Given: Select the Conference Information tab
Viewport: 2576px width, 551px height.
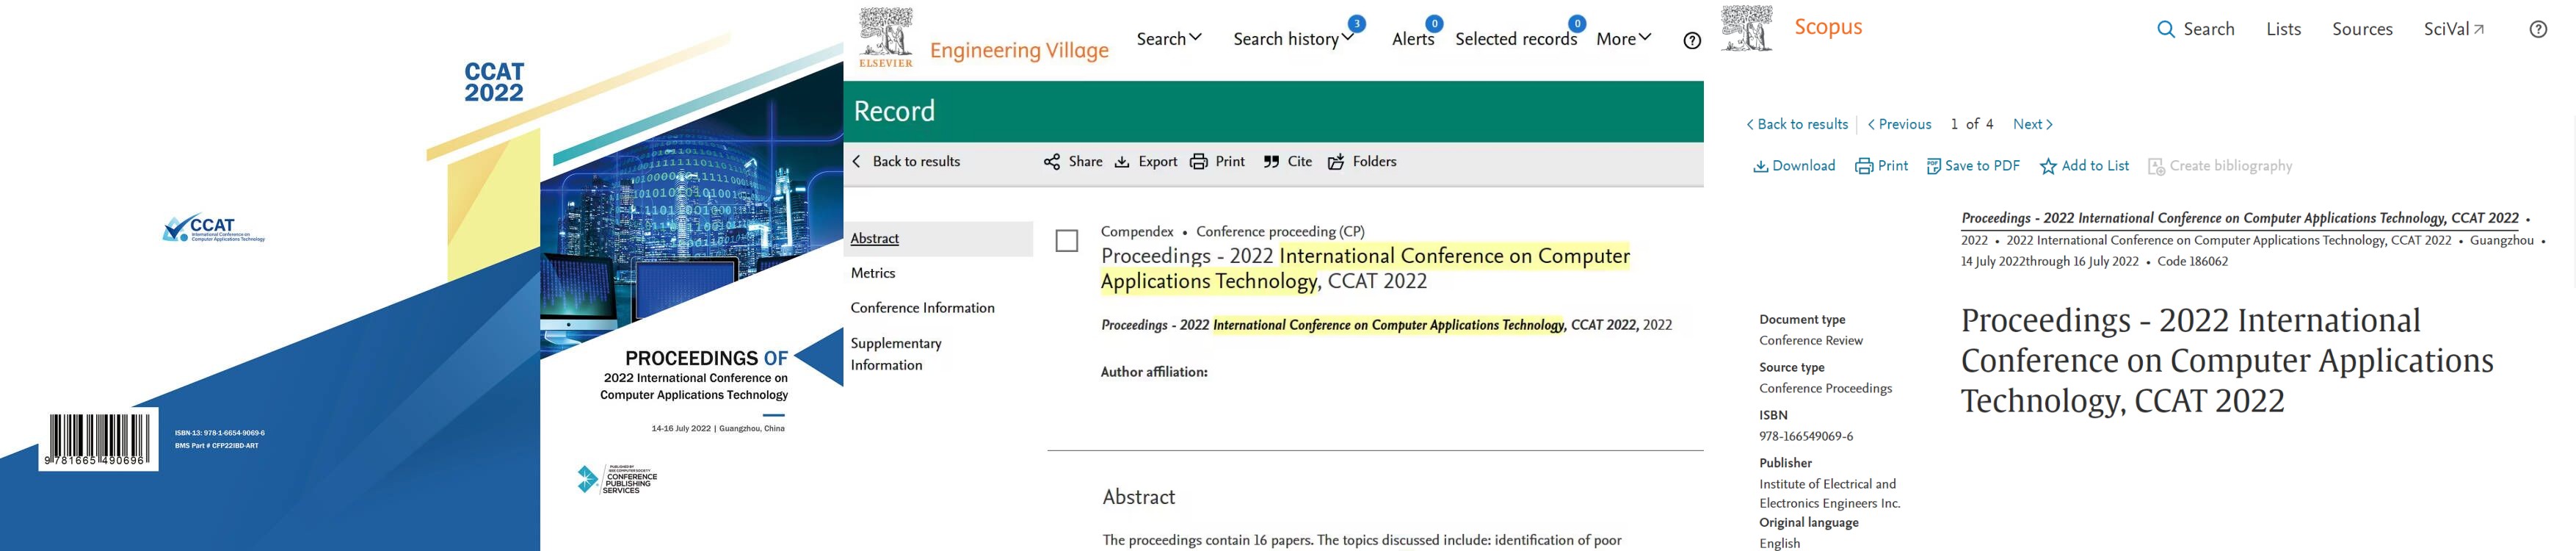Looking at the screenshot, I should [922, 308].
